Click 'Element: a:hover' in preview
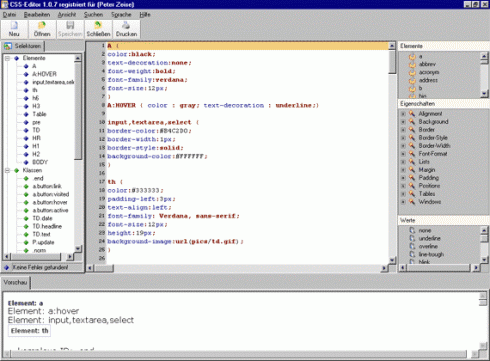This screenshot has width=490, height=361. click(x=43, y=311)
